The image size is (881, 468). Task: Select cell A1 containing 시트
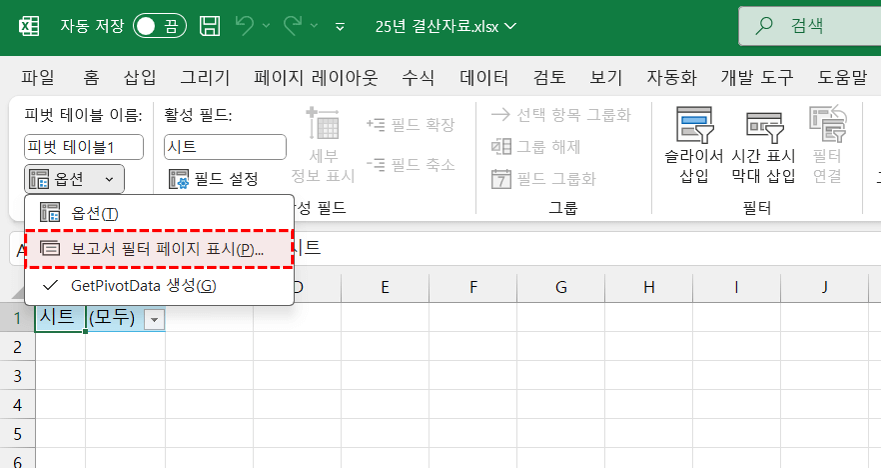click(60, 317)
